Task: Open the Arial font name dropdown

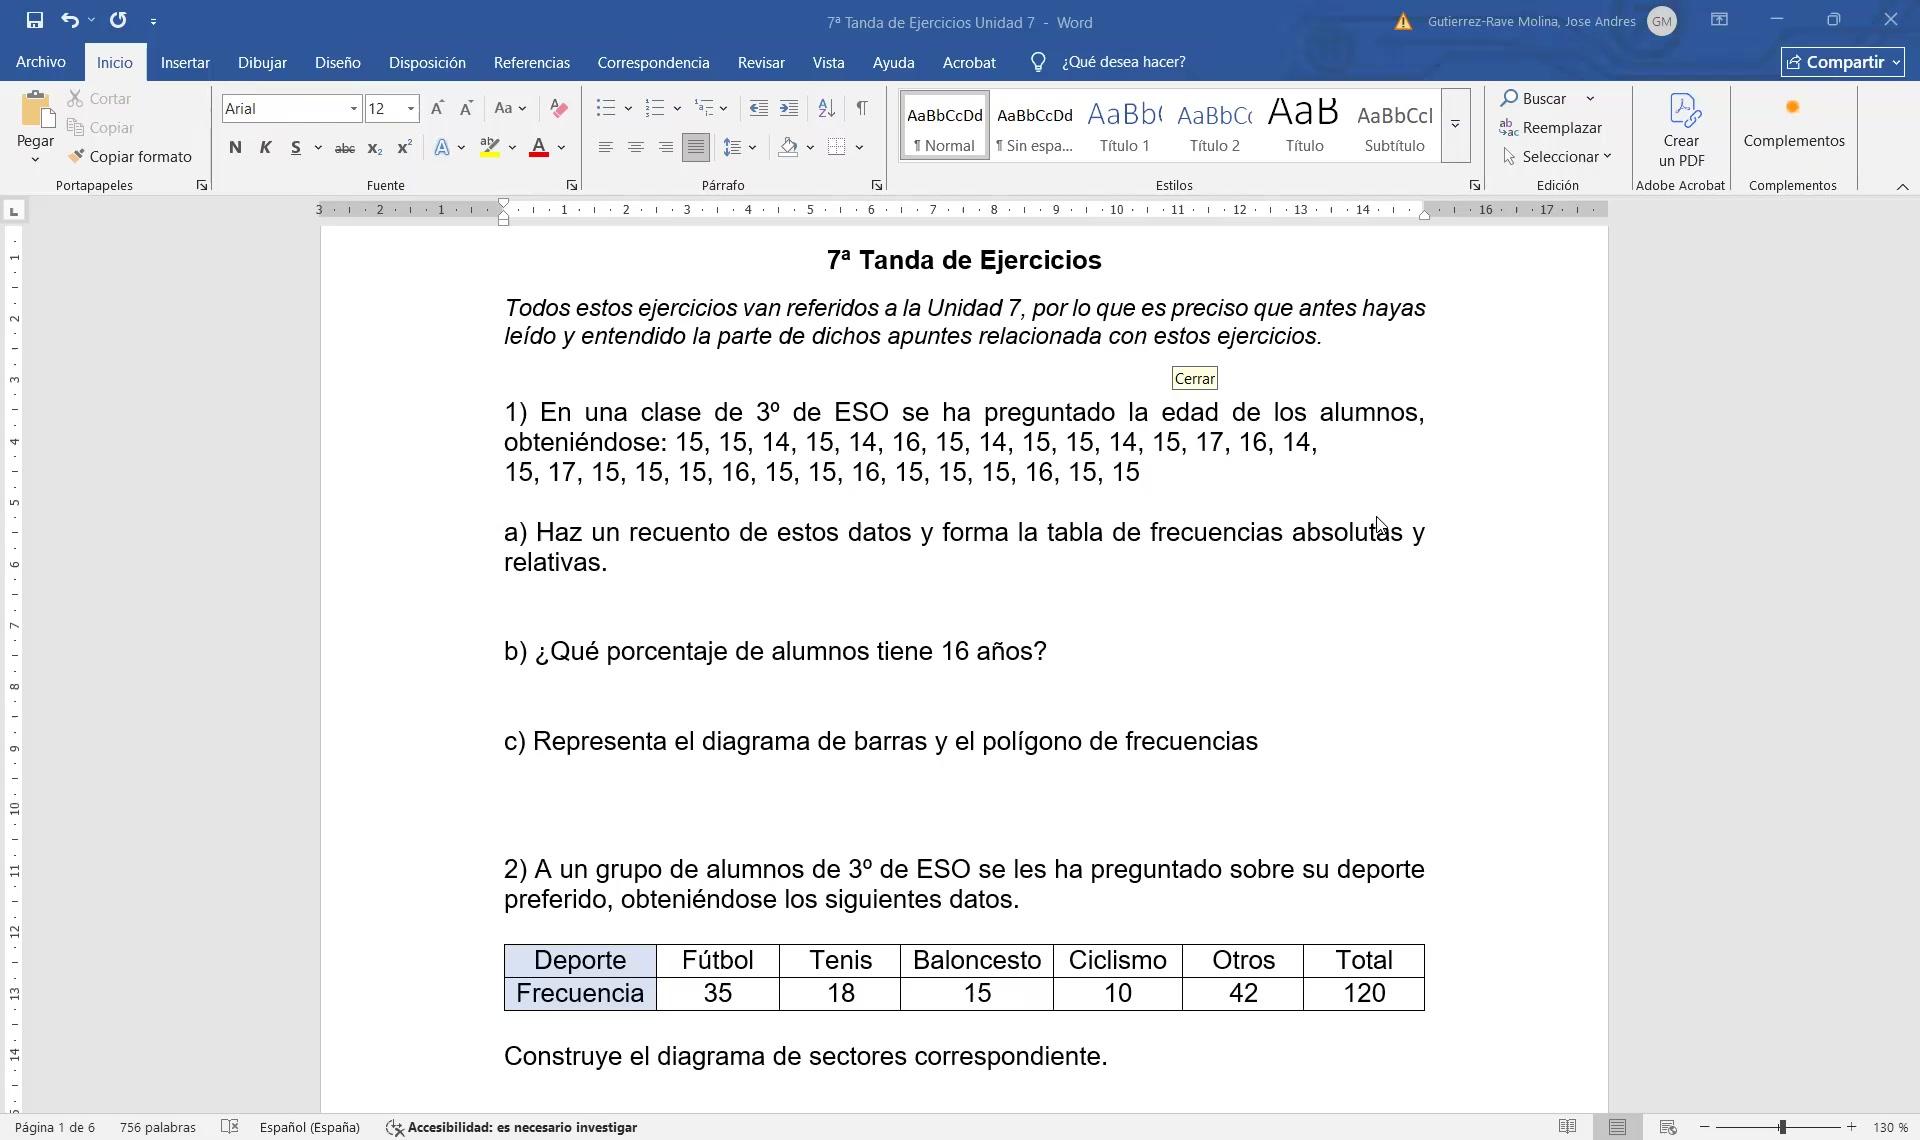Action: click(353, 108)
